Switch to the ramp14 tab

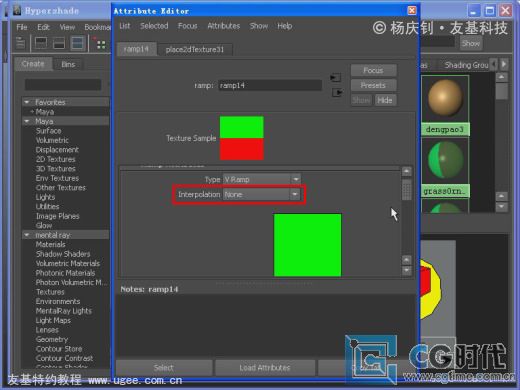(136, 49)
